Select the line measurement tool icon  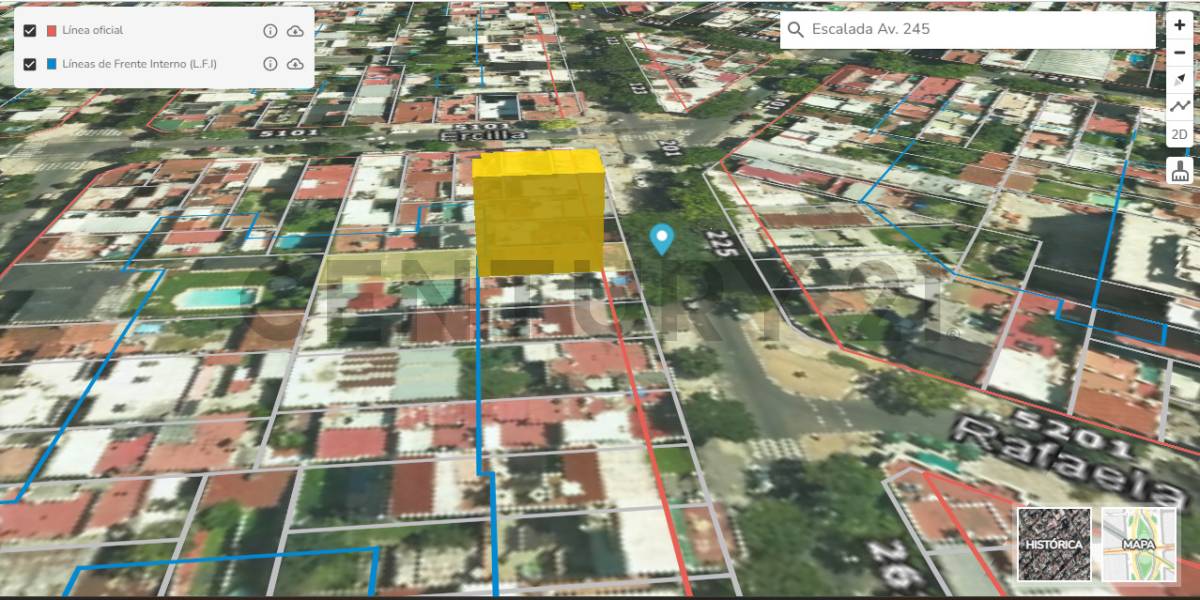pos(1180,106)
